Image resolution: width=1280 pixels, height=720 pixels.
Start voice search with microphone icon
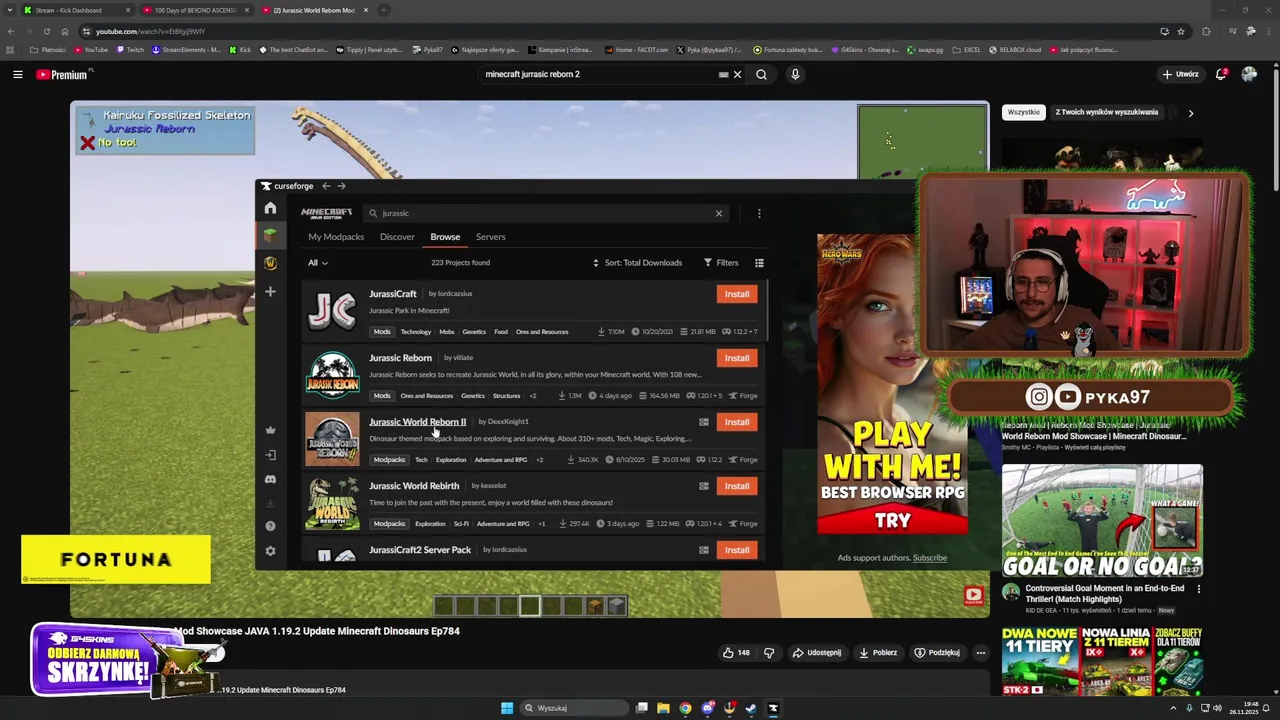(x=795, y=74)
